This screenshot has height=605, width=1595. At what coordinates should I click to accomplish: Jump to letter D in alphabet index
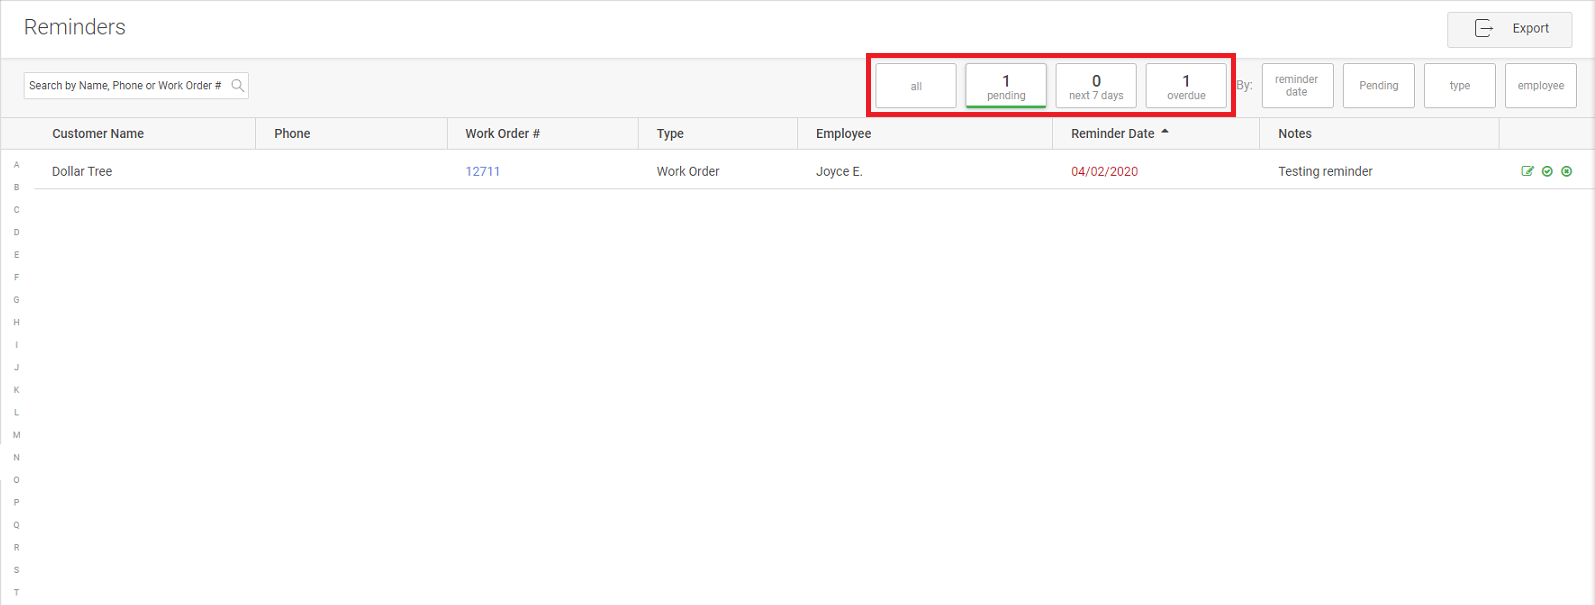coord(16,233)
